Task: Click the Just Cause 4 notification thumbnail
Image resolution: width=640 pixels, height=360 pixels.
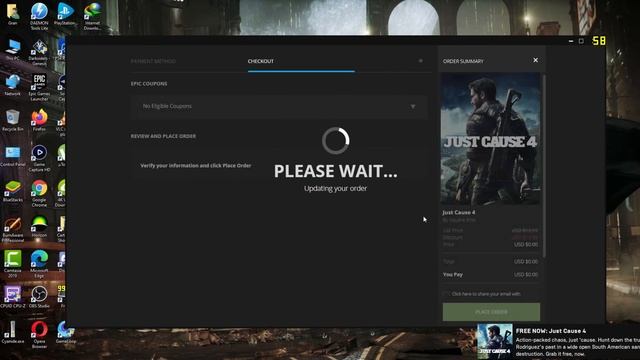Action: tap(495, 342)
